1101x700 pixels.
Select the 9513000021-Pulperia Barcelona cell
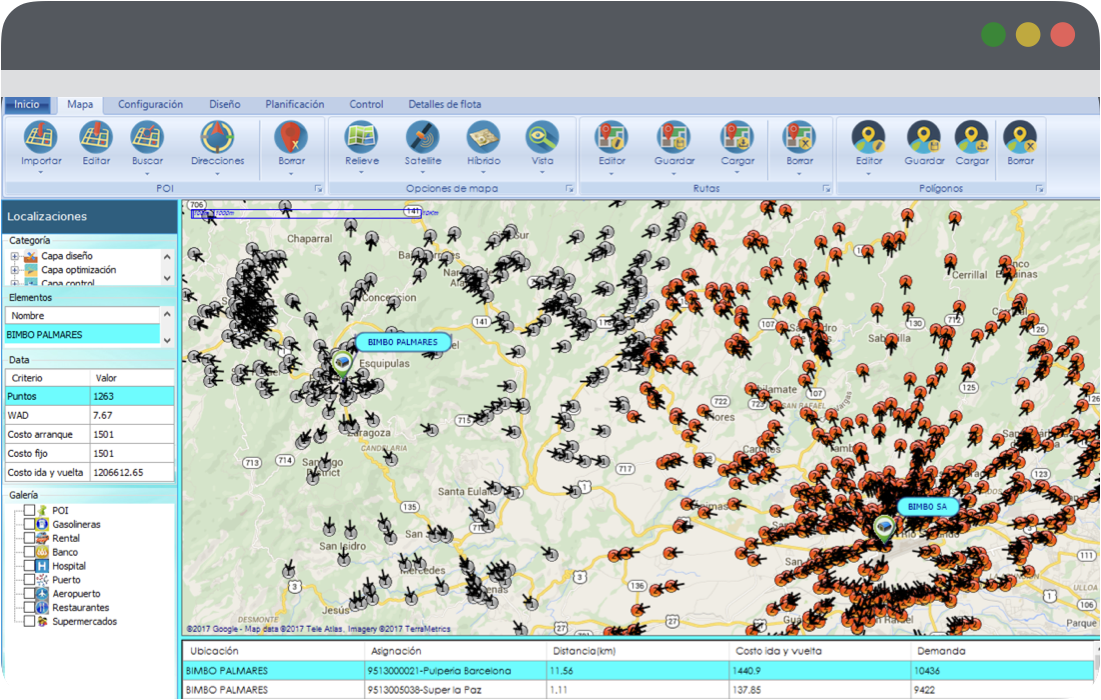tap(455, 671)
